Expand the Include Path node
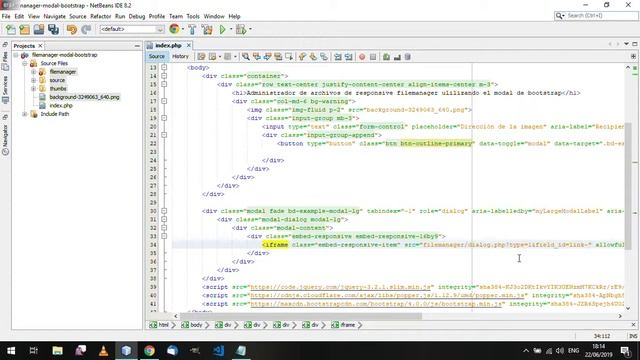 click(24, 114)
